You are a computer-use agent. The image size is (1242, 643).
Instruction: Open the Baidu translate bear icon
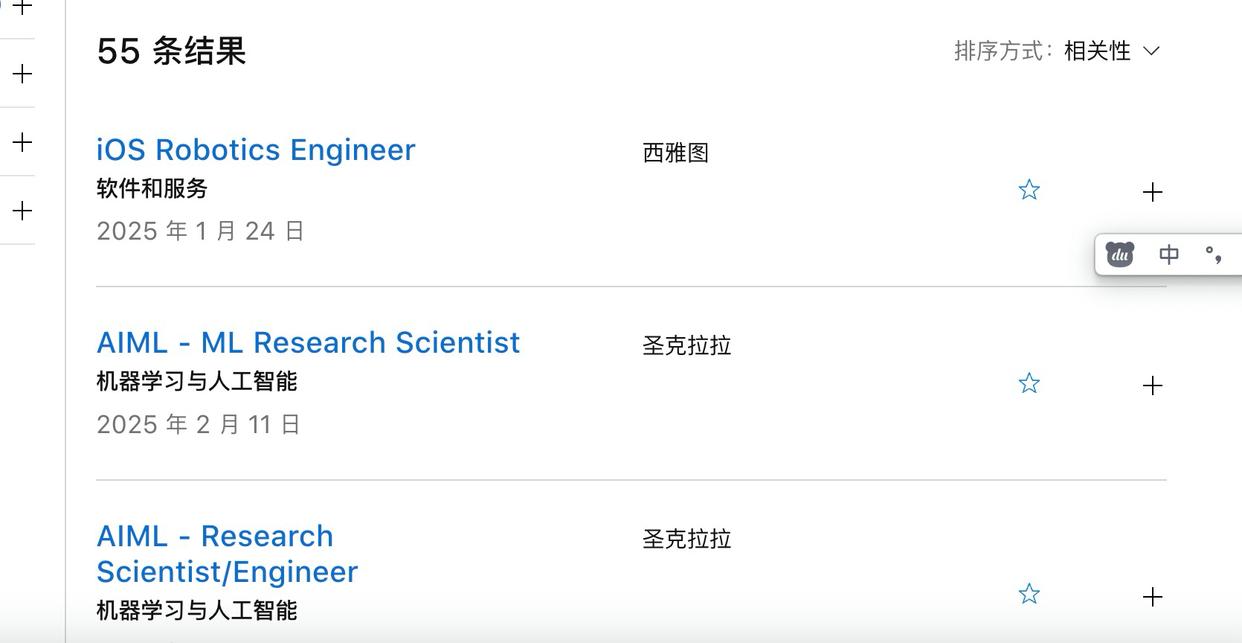(1120, 254)
